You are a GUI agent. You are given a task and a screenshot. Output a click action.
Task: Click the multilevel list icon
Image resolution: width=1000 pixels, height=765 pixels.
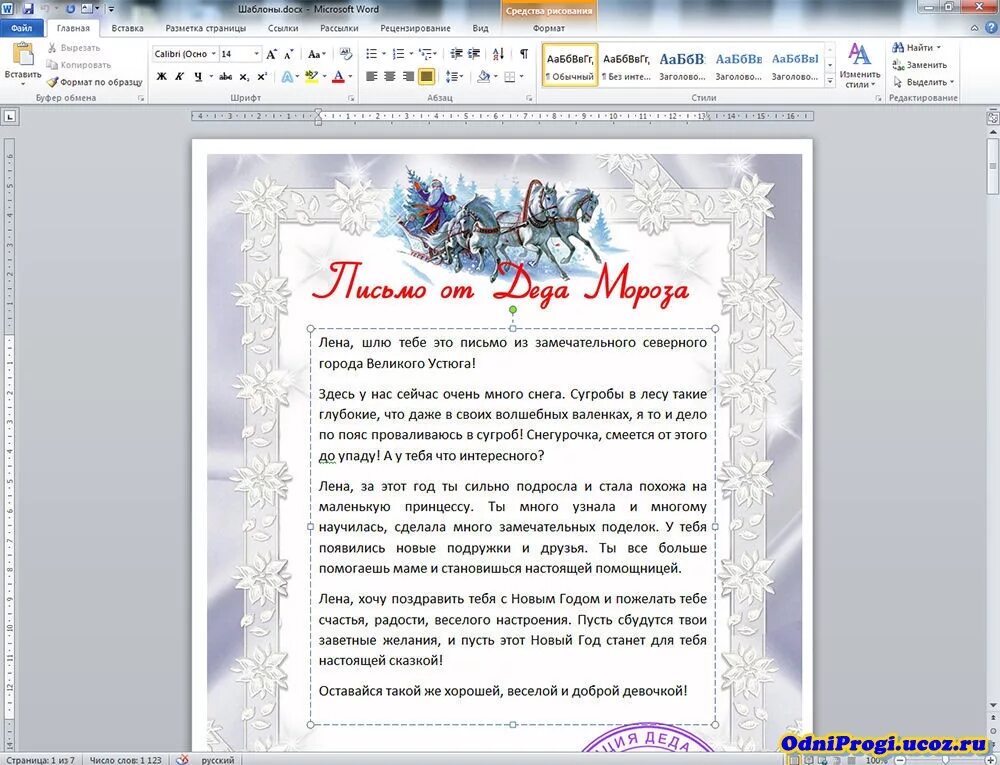(x=425, y=54)
